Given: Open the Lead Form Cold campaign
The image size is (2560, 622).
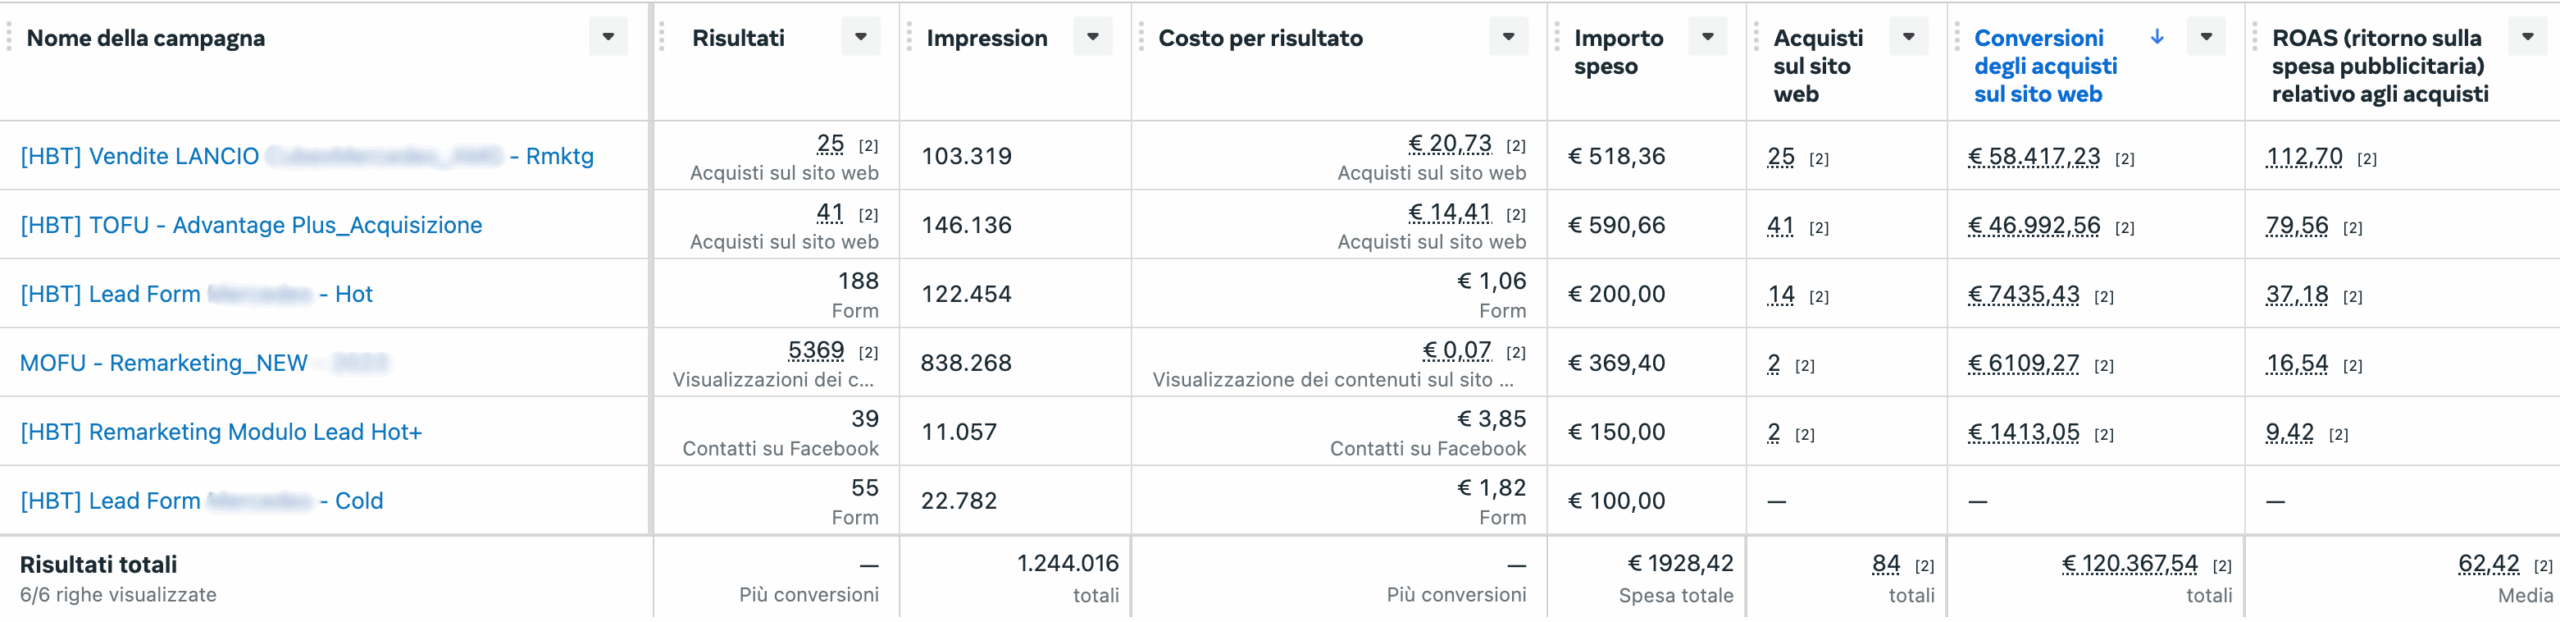Looking at the screenshot, I should (202, 501).
